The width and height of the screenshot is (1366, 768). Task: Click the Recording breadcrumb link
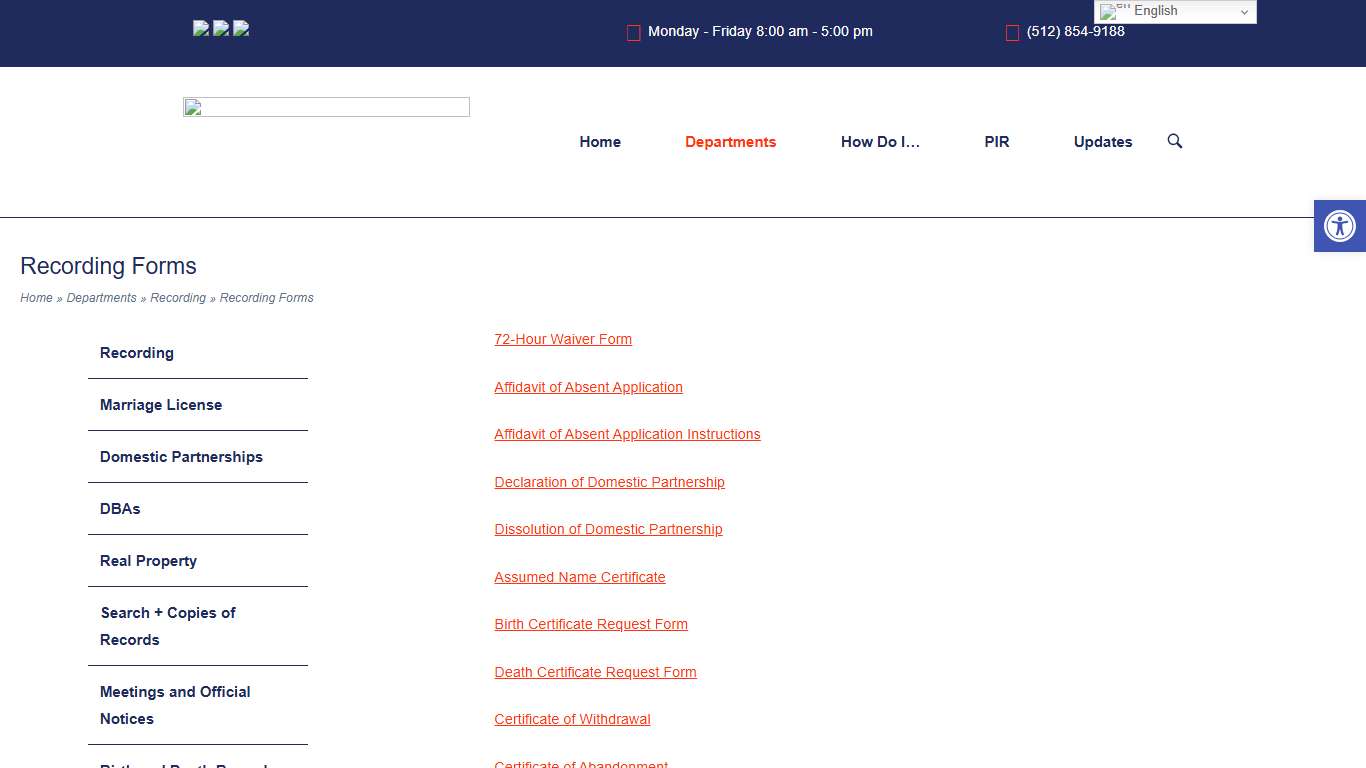178,298
